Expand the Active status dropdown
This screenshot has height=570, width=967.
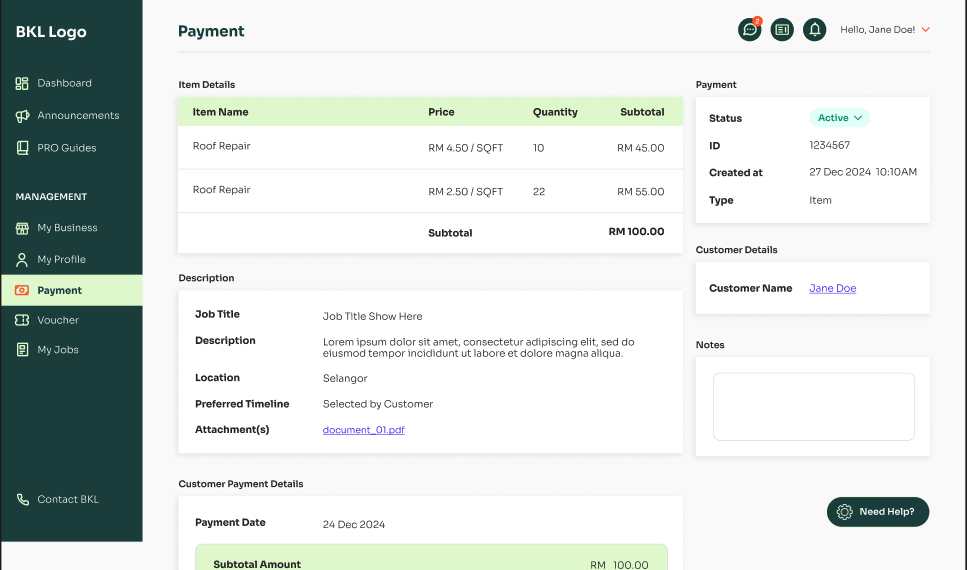[x=839, y=118]
